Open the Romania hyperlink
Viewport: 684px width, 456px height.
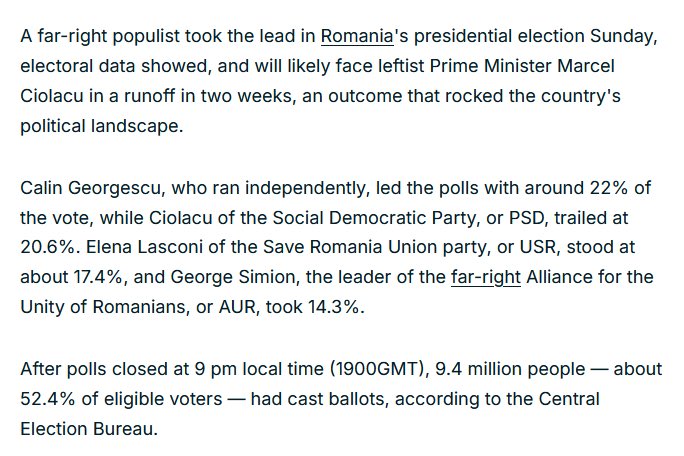click(x=357, y=36)
